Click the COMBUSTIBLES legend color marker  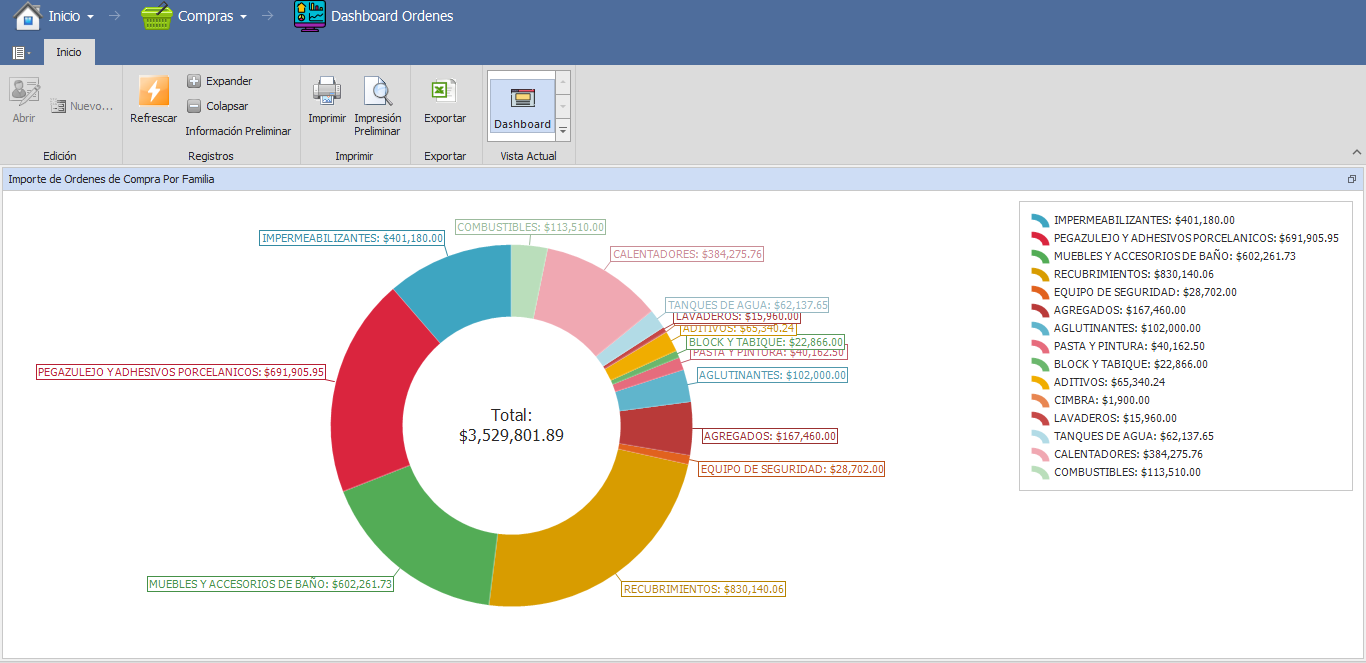(1040, 472)
